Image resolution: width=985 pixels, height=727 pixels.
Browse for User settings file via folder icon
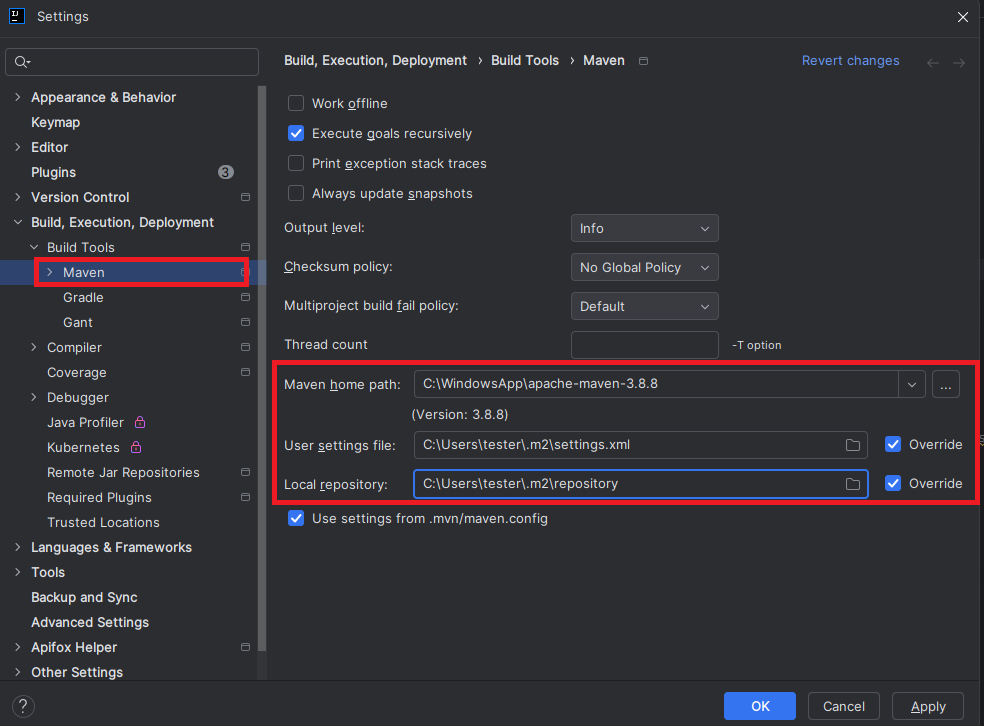tap(852, 445)
